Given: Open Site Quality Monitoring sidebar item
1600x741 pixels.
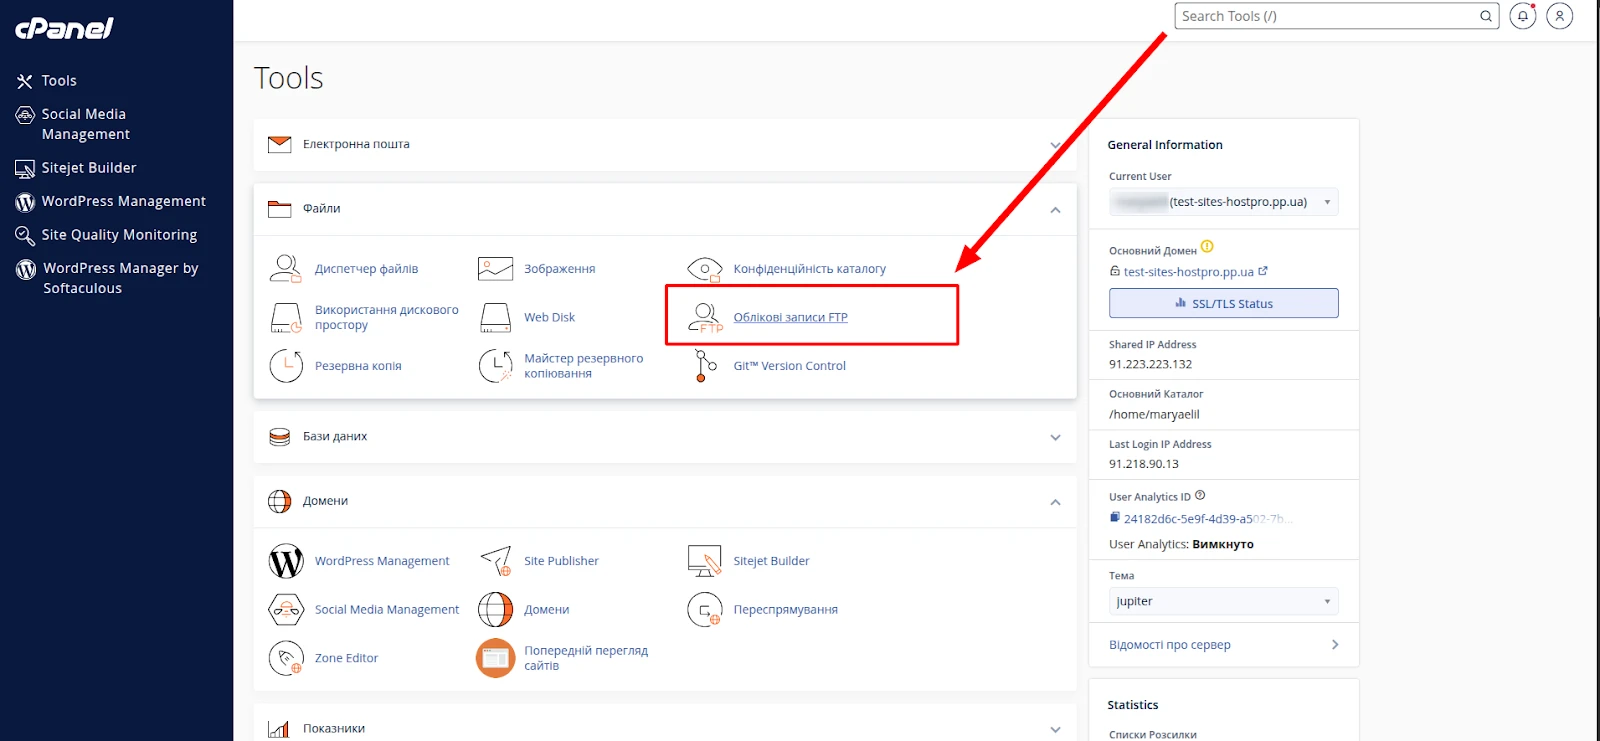Looking at the screenshot, I should point(117,235).
